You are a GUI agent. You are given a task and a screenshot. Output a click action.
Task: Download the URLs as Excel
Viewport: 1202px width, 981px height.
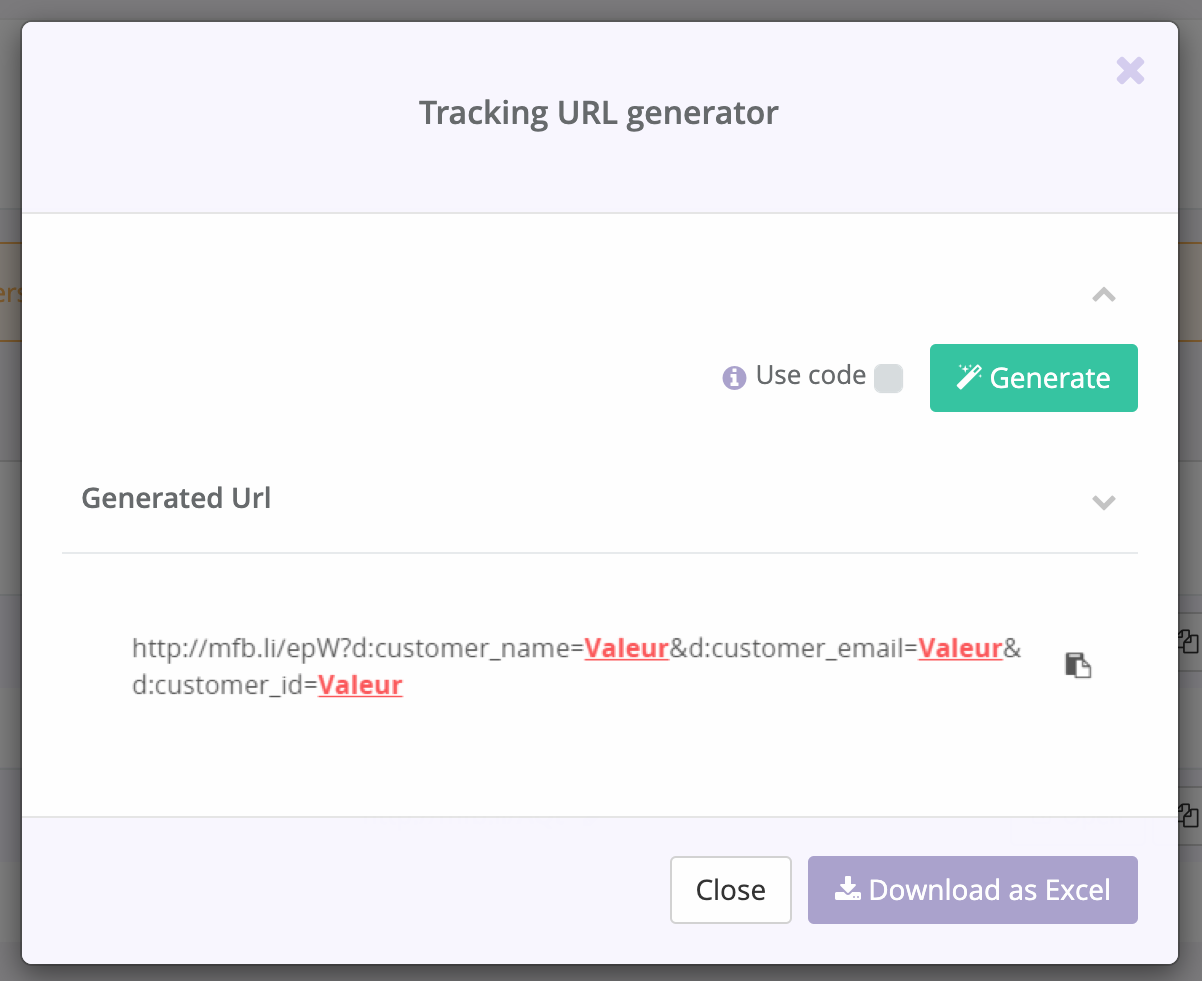pyautogui.click(x=972, y=890)
